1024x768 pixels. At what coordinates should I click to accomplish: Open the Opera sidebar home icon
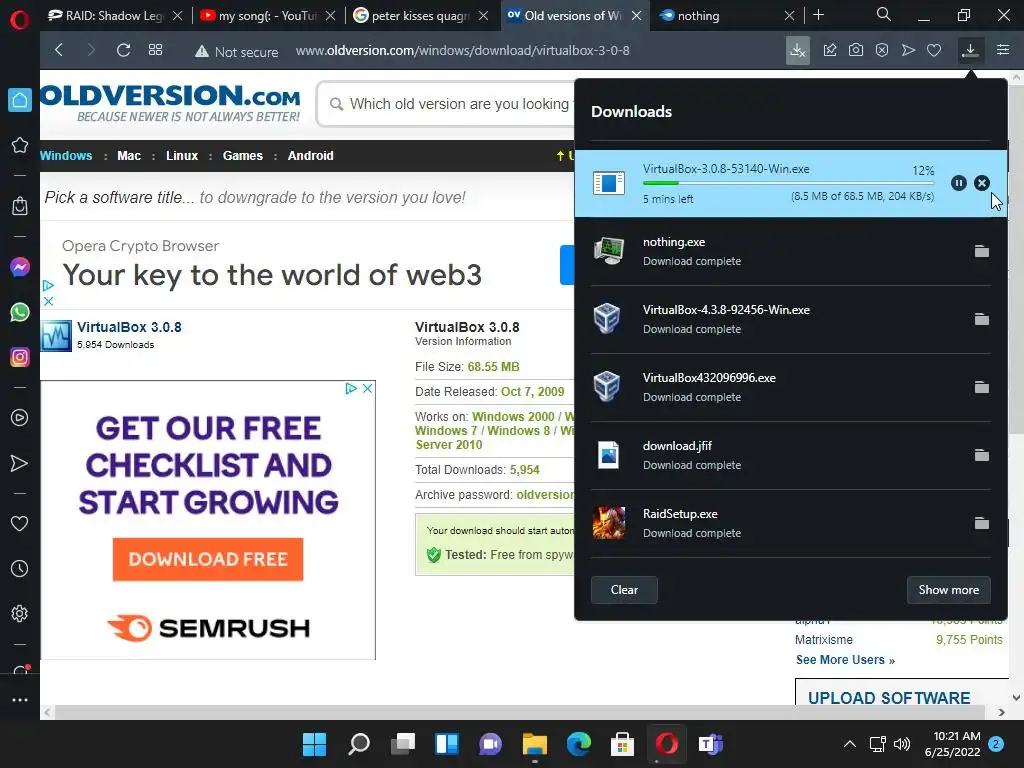click(x=20, y=100)
